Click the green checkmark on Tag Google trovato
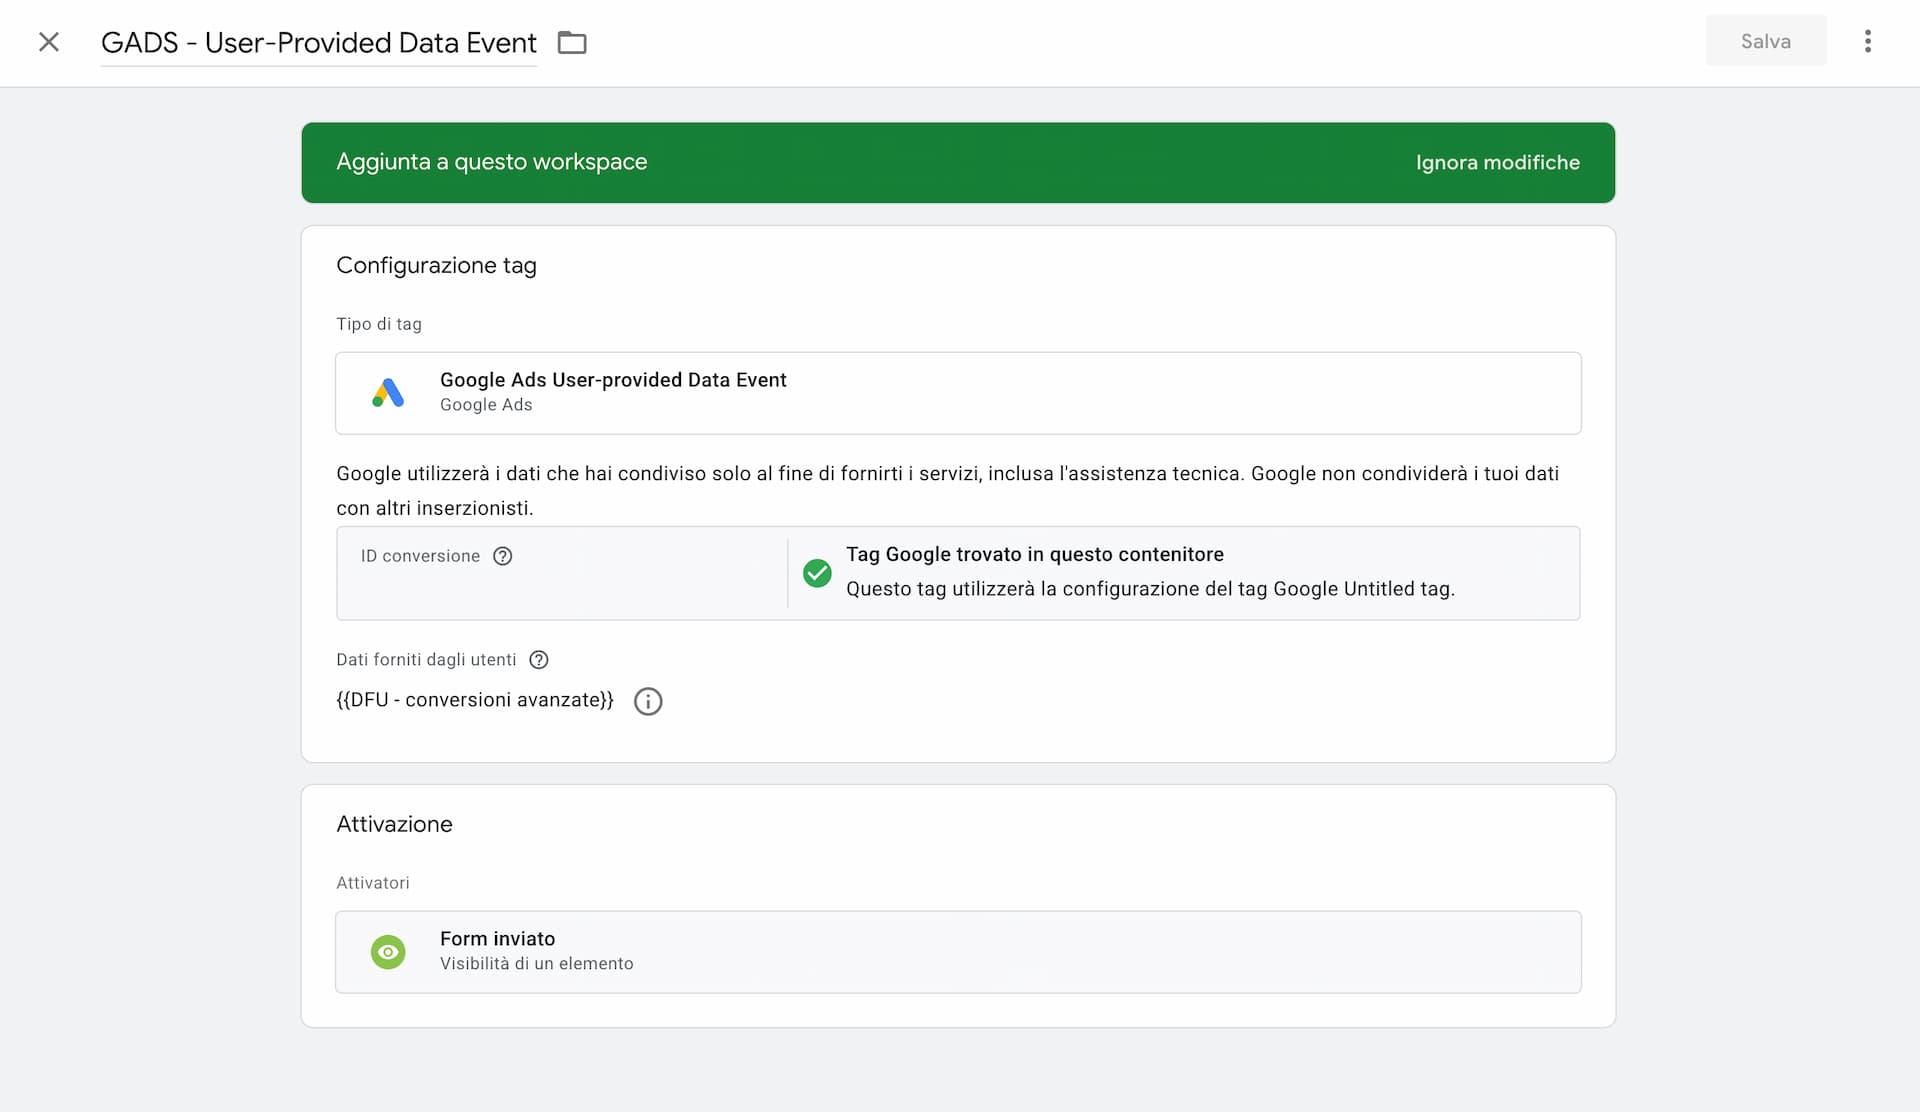Viewport: 1920px width, 1112px height. tap(817, 573)
